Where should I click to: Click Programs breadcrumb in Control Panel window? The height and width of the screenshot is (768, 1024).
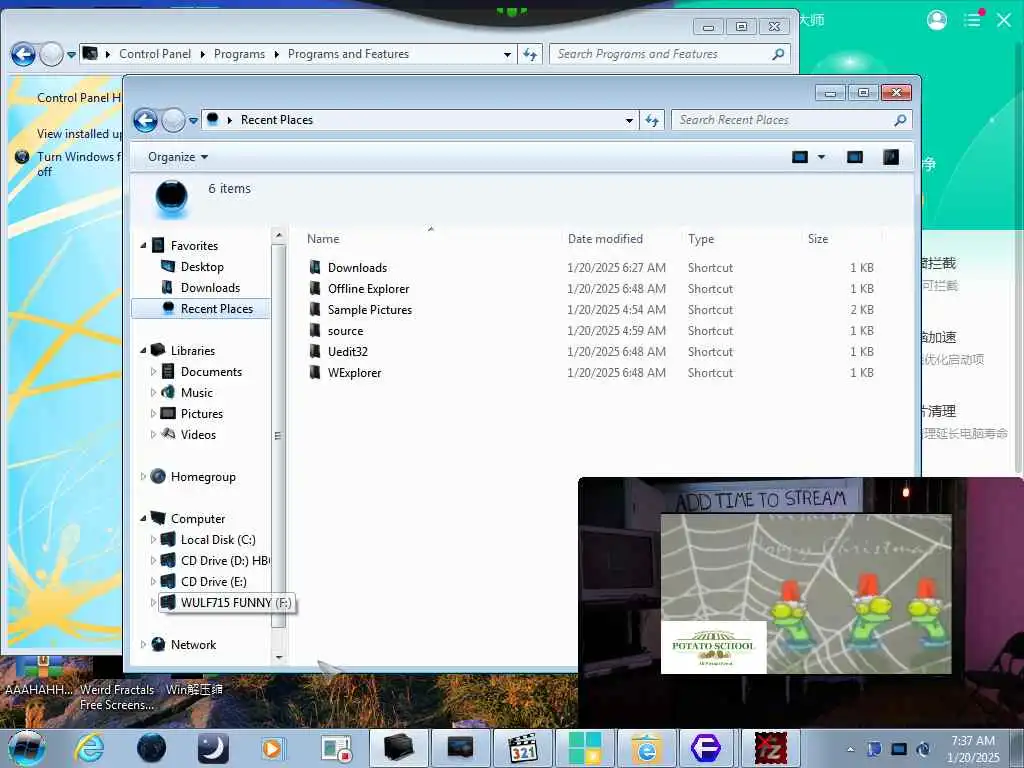click(239, 54)
